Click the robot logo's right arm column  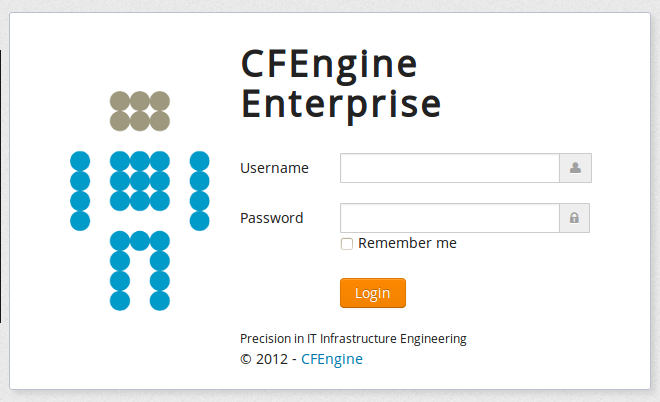pos(200,191)
